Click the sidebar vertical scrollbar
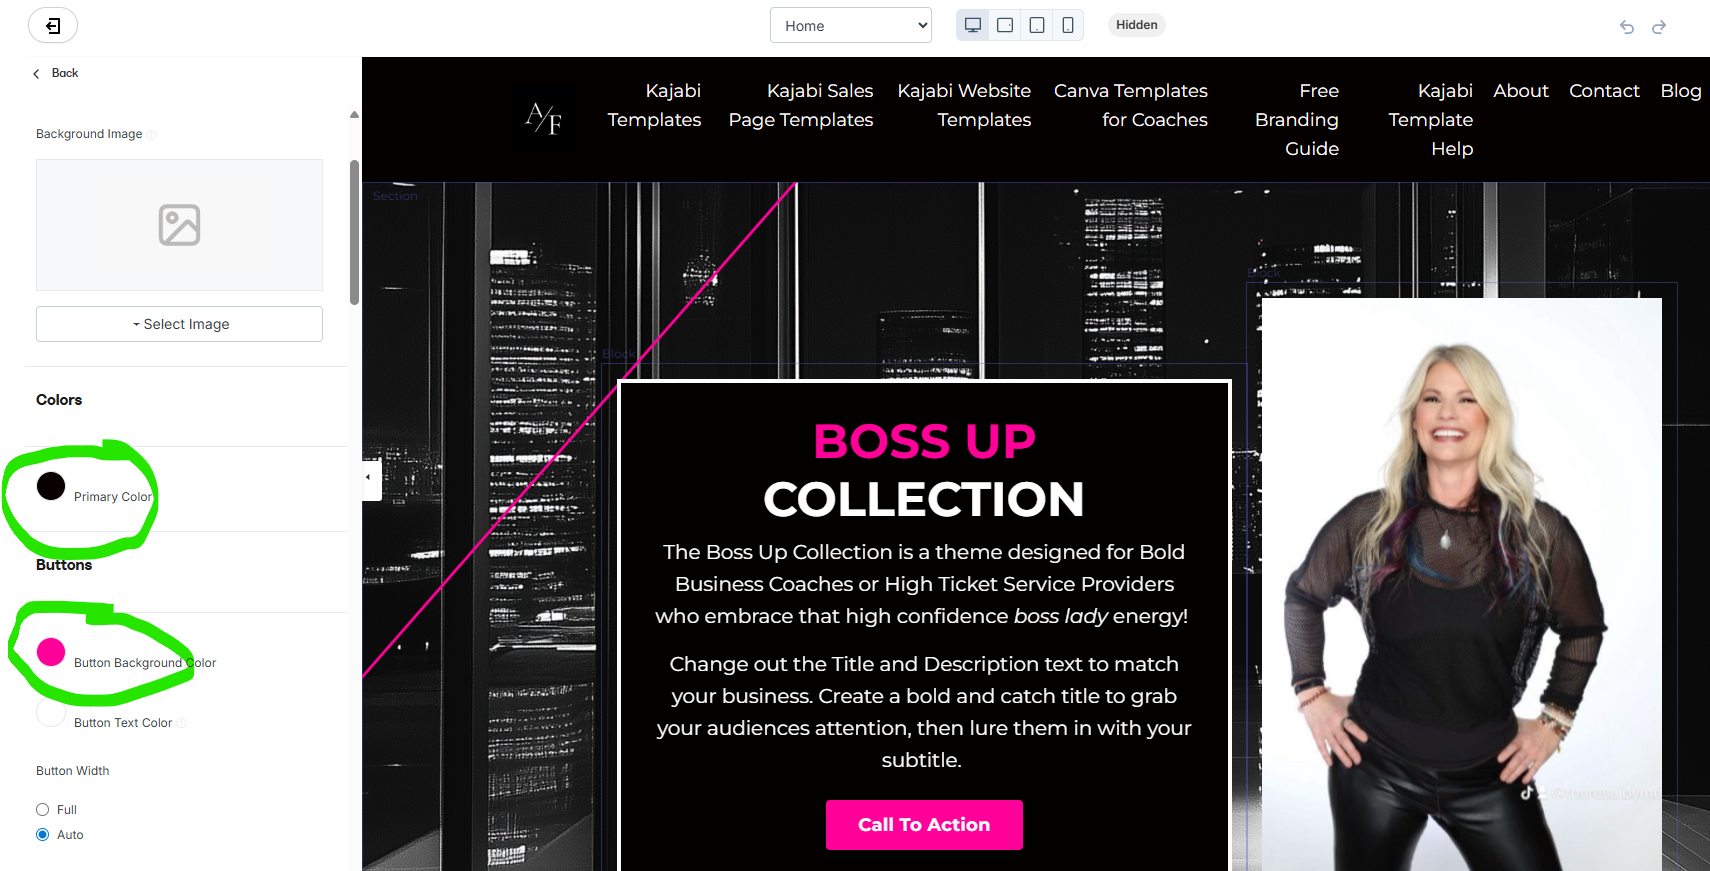1710x871 pixels. (354, 232)
